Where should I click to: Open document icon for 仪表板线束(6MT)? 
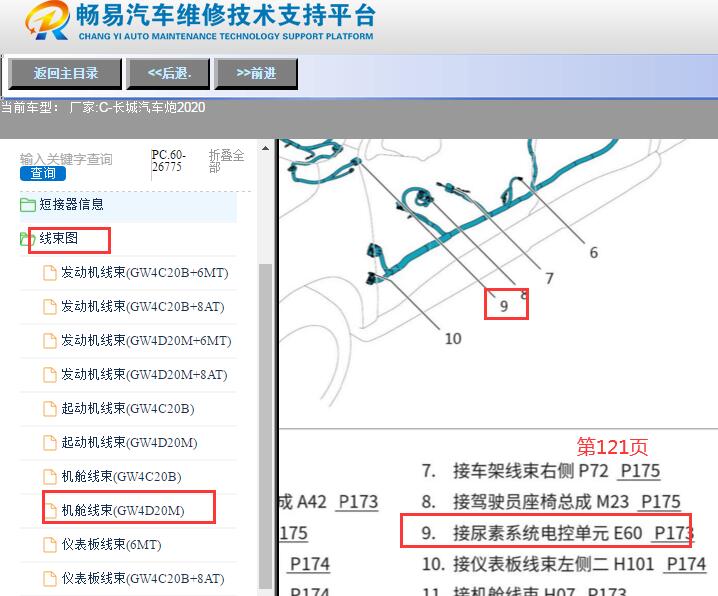(x=49, y=545)
